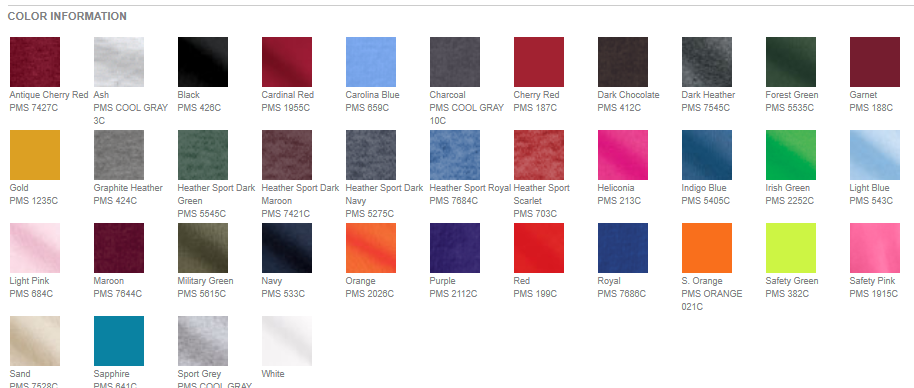This screenshot has width=914, height=388.
Task: Select the Antique Cherry Red swatch
Action: coord(35,62)
